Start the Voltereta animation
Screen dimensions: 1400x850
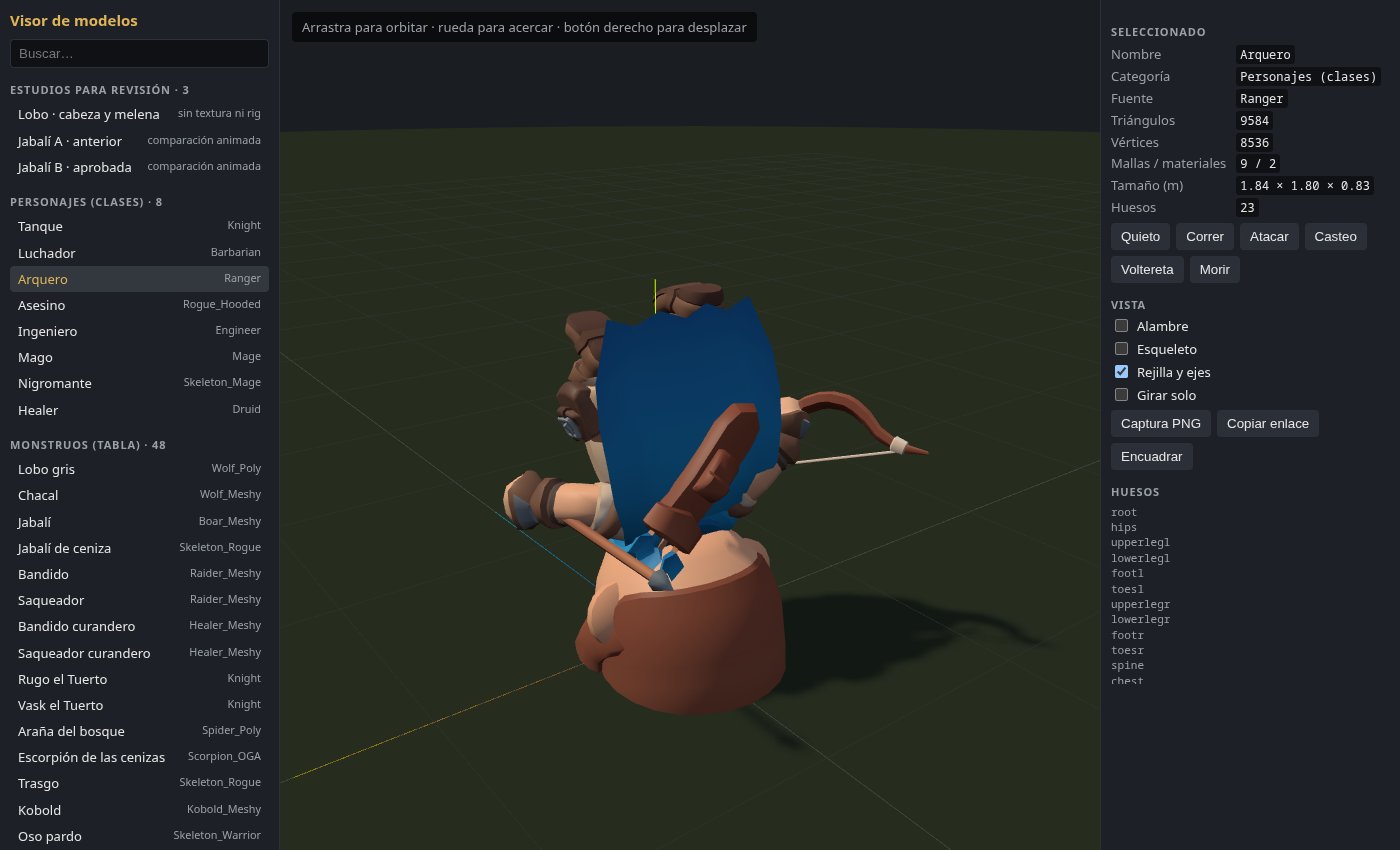tap(1147, 270)
